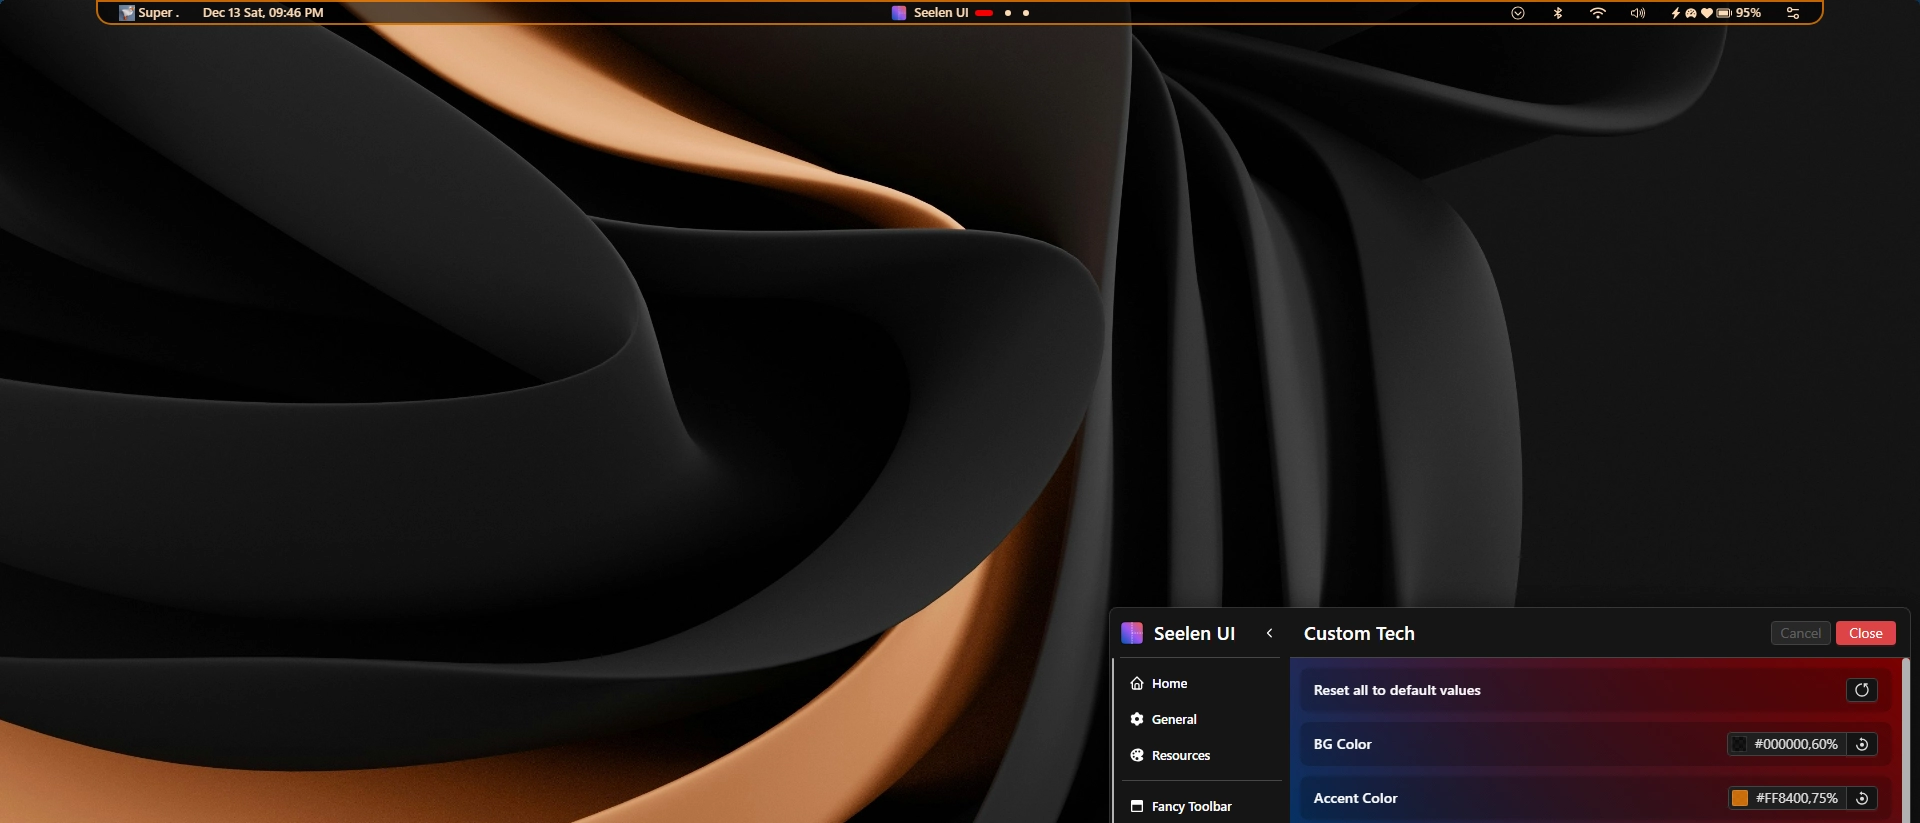Open the Home section

coord(1169,684)
